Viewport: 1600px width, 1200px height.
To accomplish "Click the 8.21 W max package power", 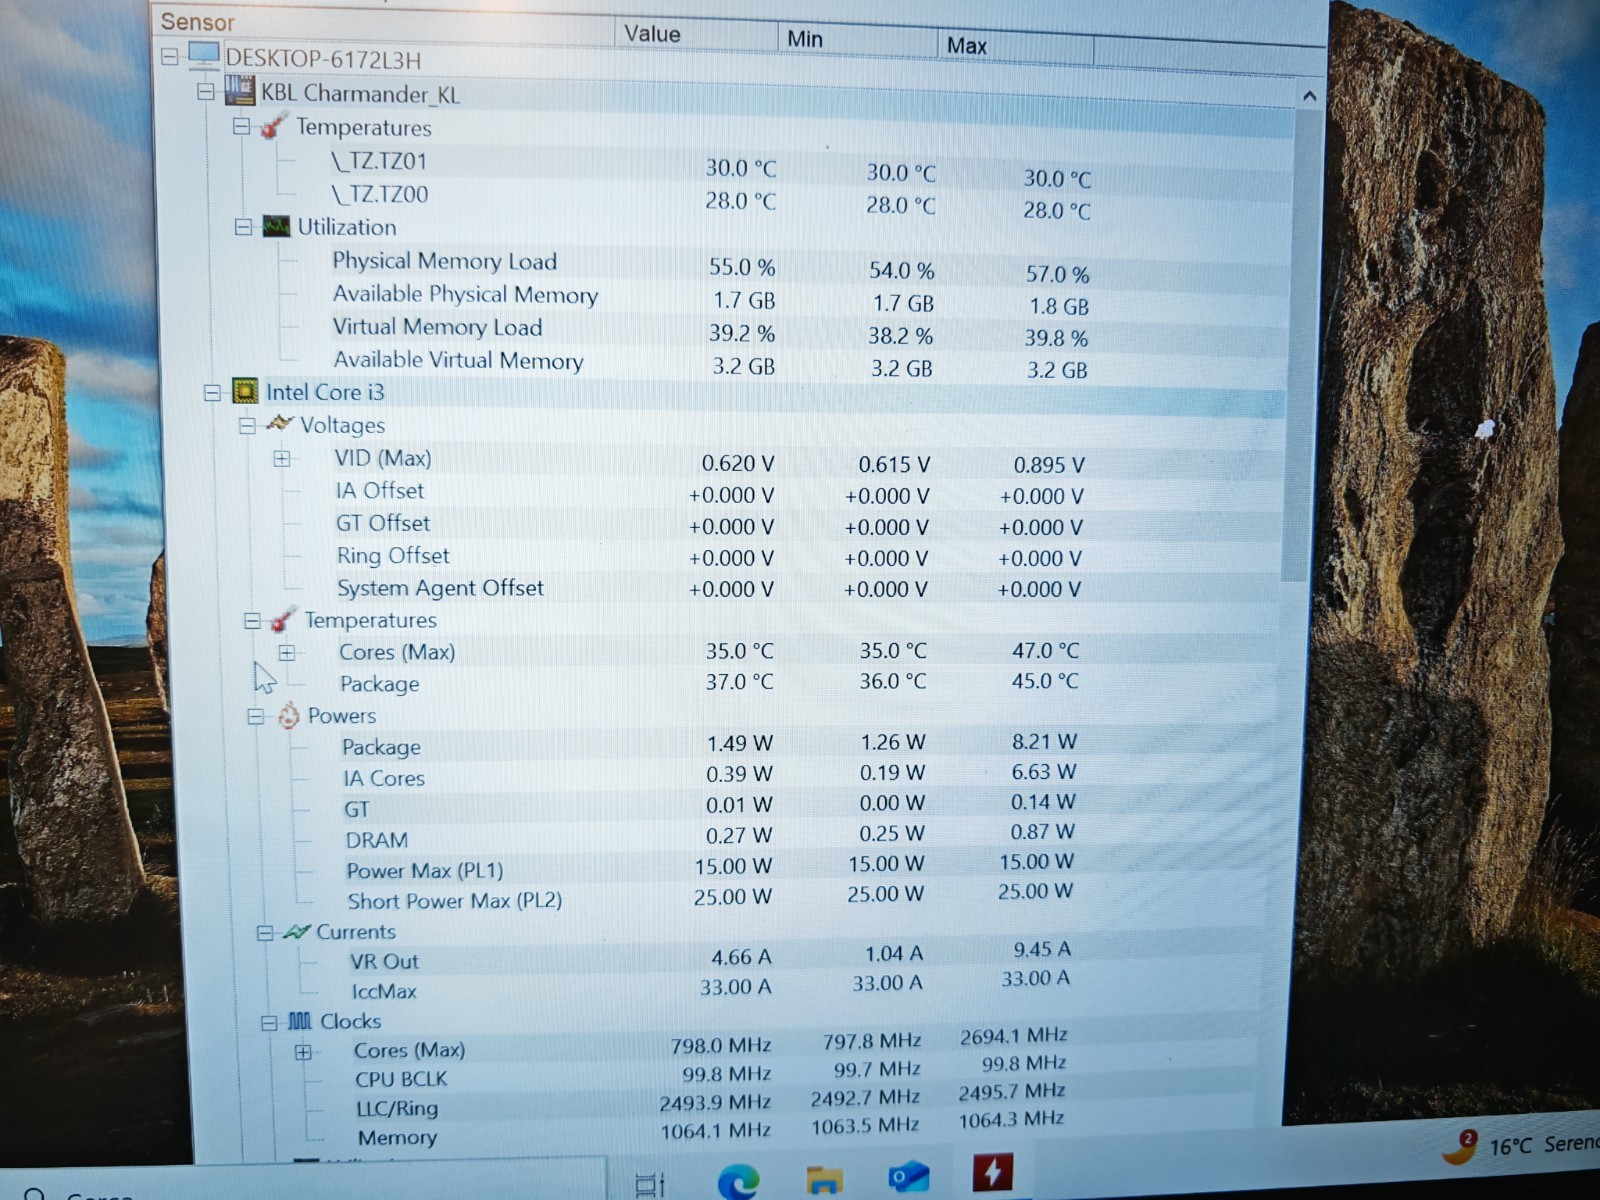I will pyautogui.click(x=1044, y=742).
